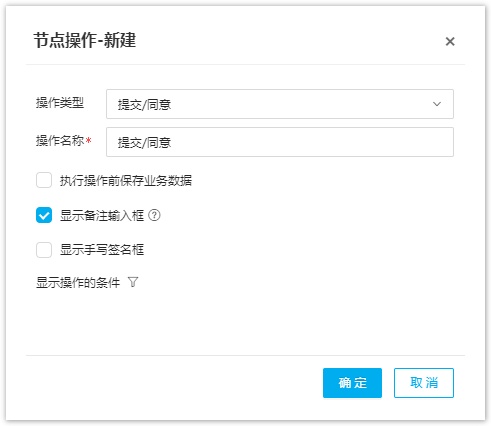The height and width of the screenshot is (426, 491).
Task: Select the 提交/同意 value shown in 操作类型
Action: pos(144,105)
